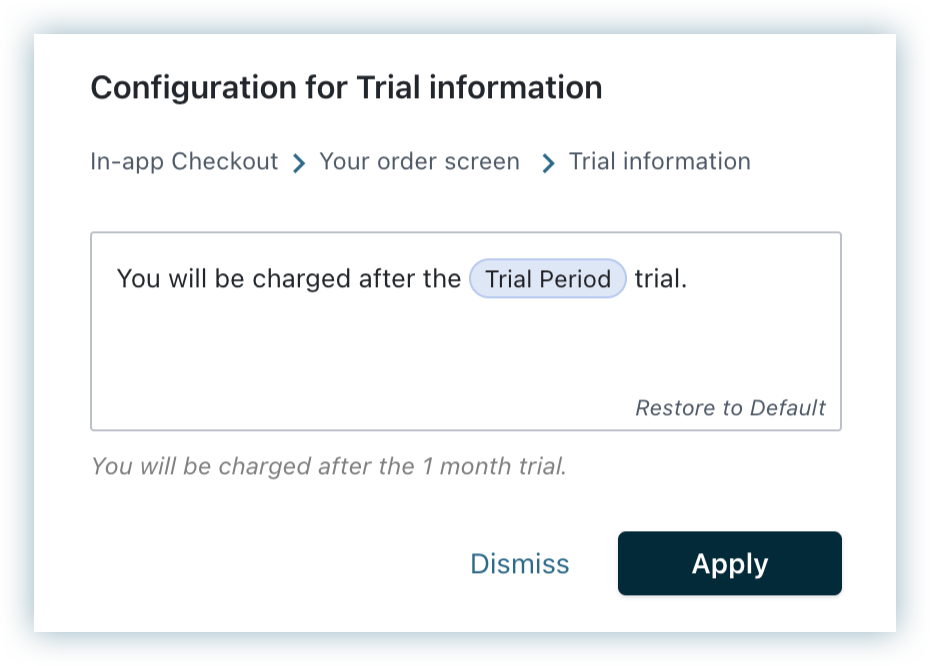Click the chevron before Trial information
This screenshot has height=666, width=930.
tap(548, 164)
